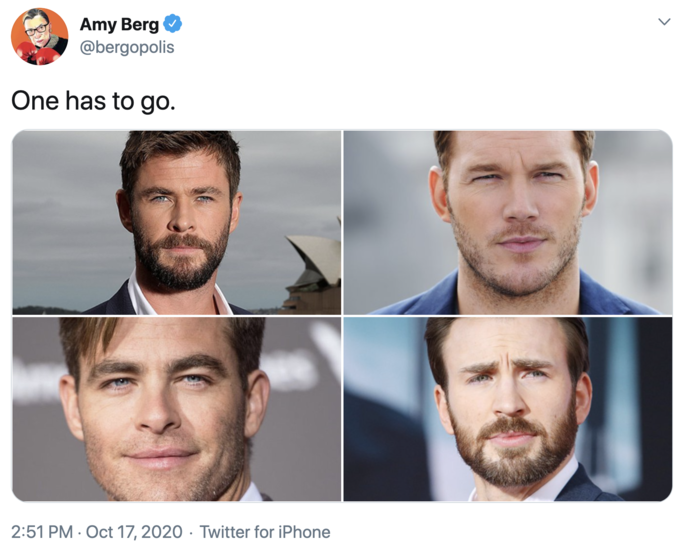The height and width of the screenshot is (548, 680).
Task: Click the Oct 17, 2020 date
Action: 134,532
